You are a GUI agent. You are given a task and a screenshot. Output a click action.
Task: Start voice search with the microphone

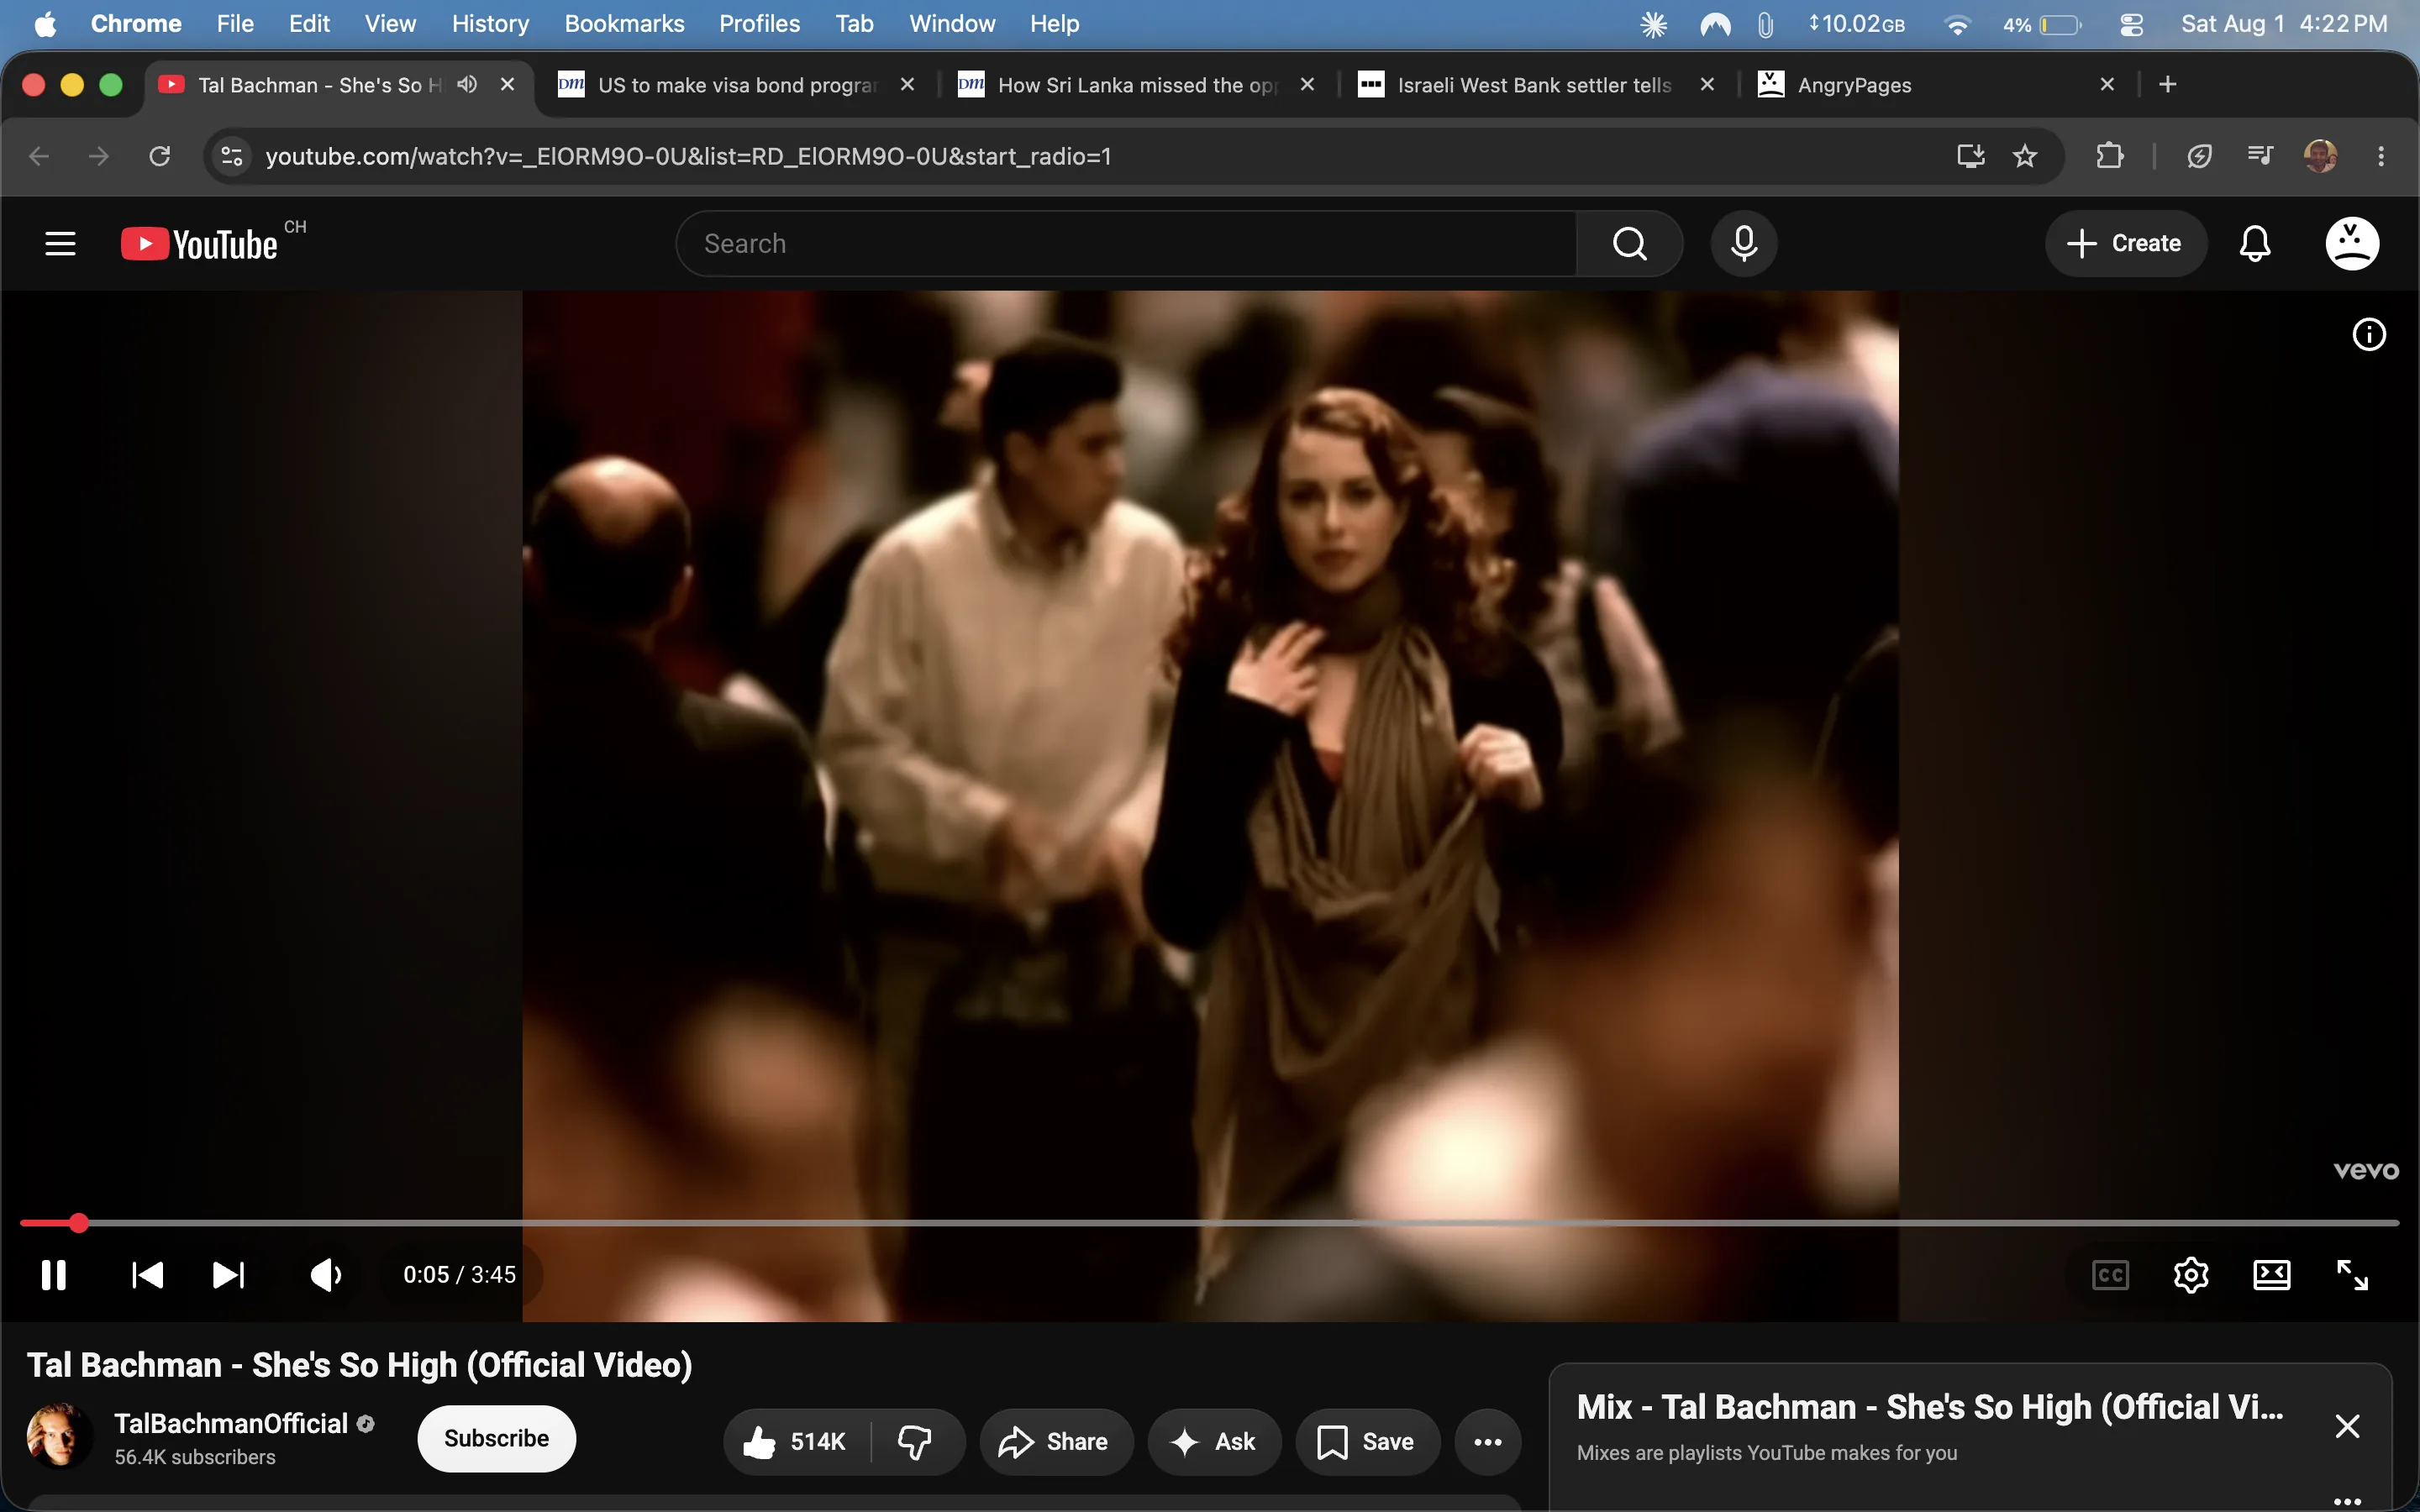click(x=1744, y=243)
